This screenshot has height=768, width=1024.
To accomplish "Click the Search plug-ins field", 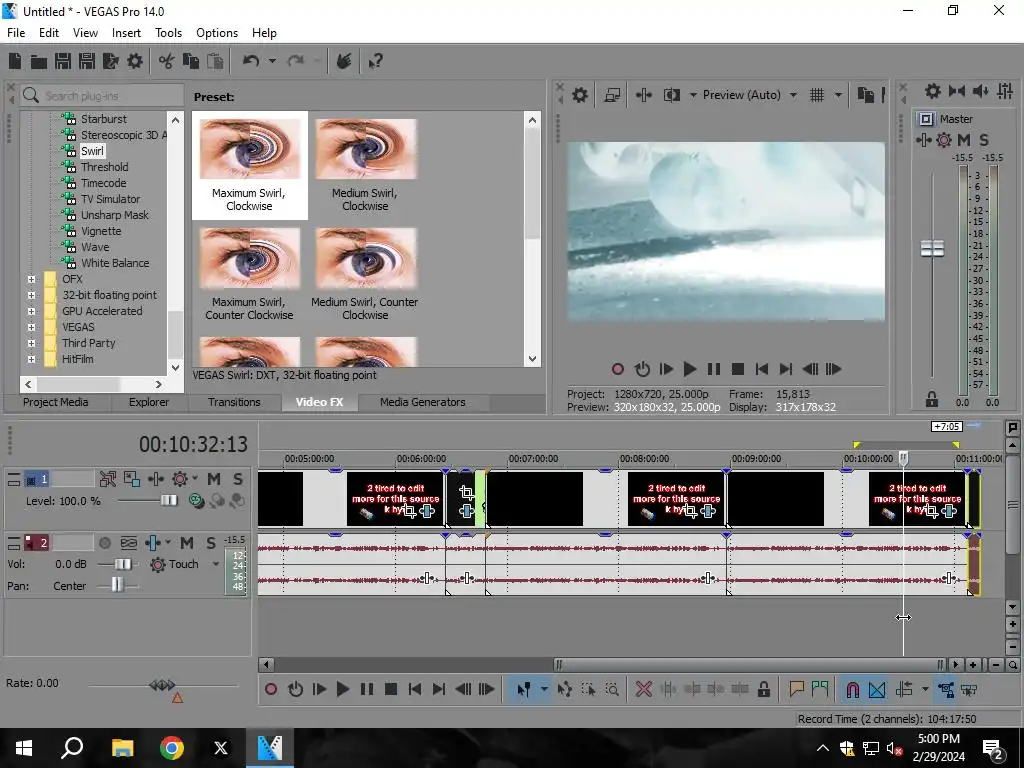I will tap(102, 95).
